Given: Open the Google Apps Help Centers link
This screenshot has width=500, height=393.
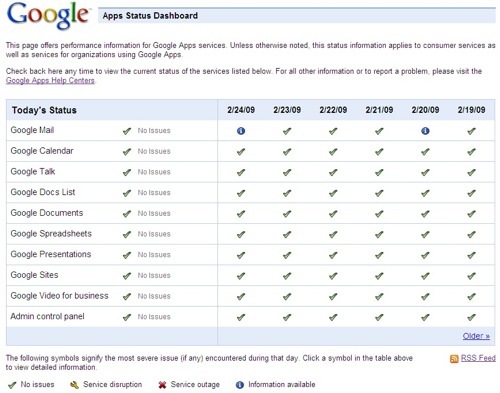Looking at the screenshot, I should click(x=50, y=80).
